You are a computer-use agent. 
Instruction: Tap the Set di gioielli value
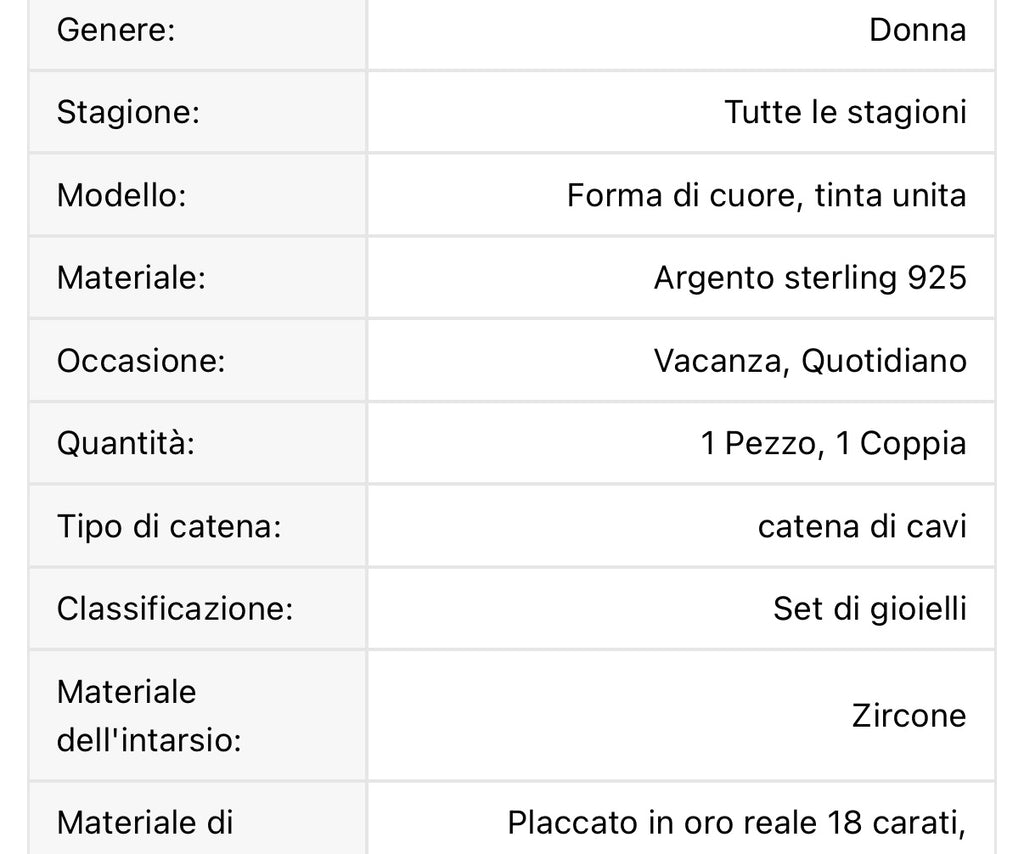[869, 608]
